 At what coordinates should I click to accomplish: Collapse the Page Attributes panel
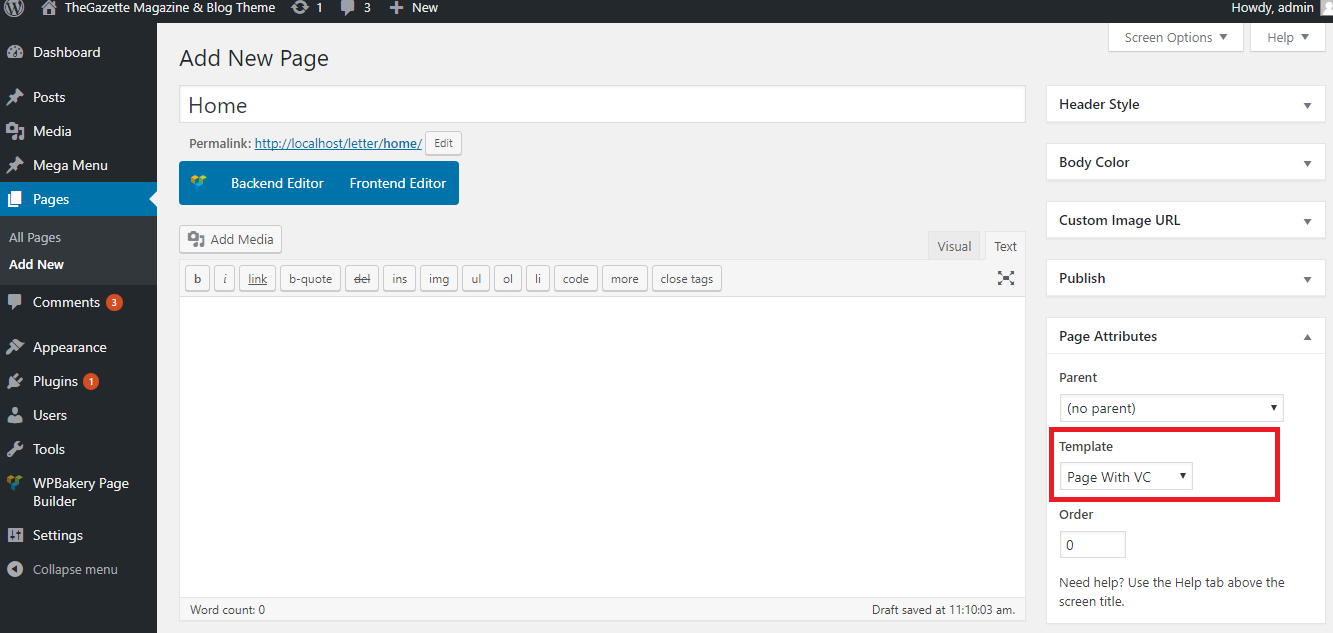click(1307, 337)
